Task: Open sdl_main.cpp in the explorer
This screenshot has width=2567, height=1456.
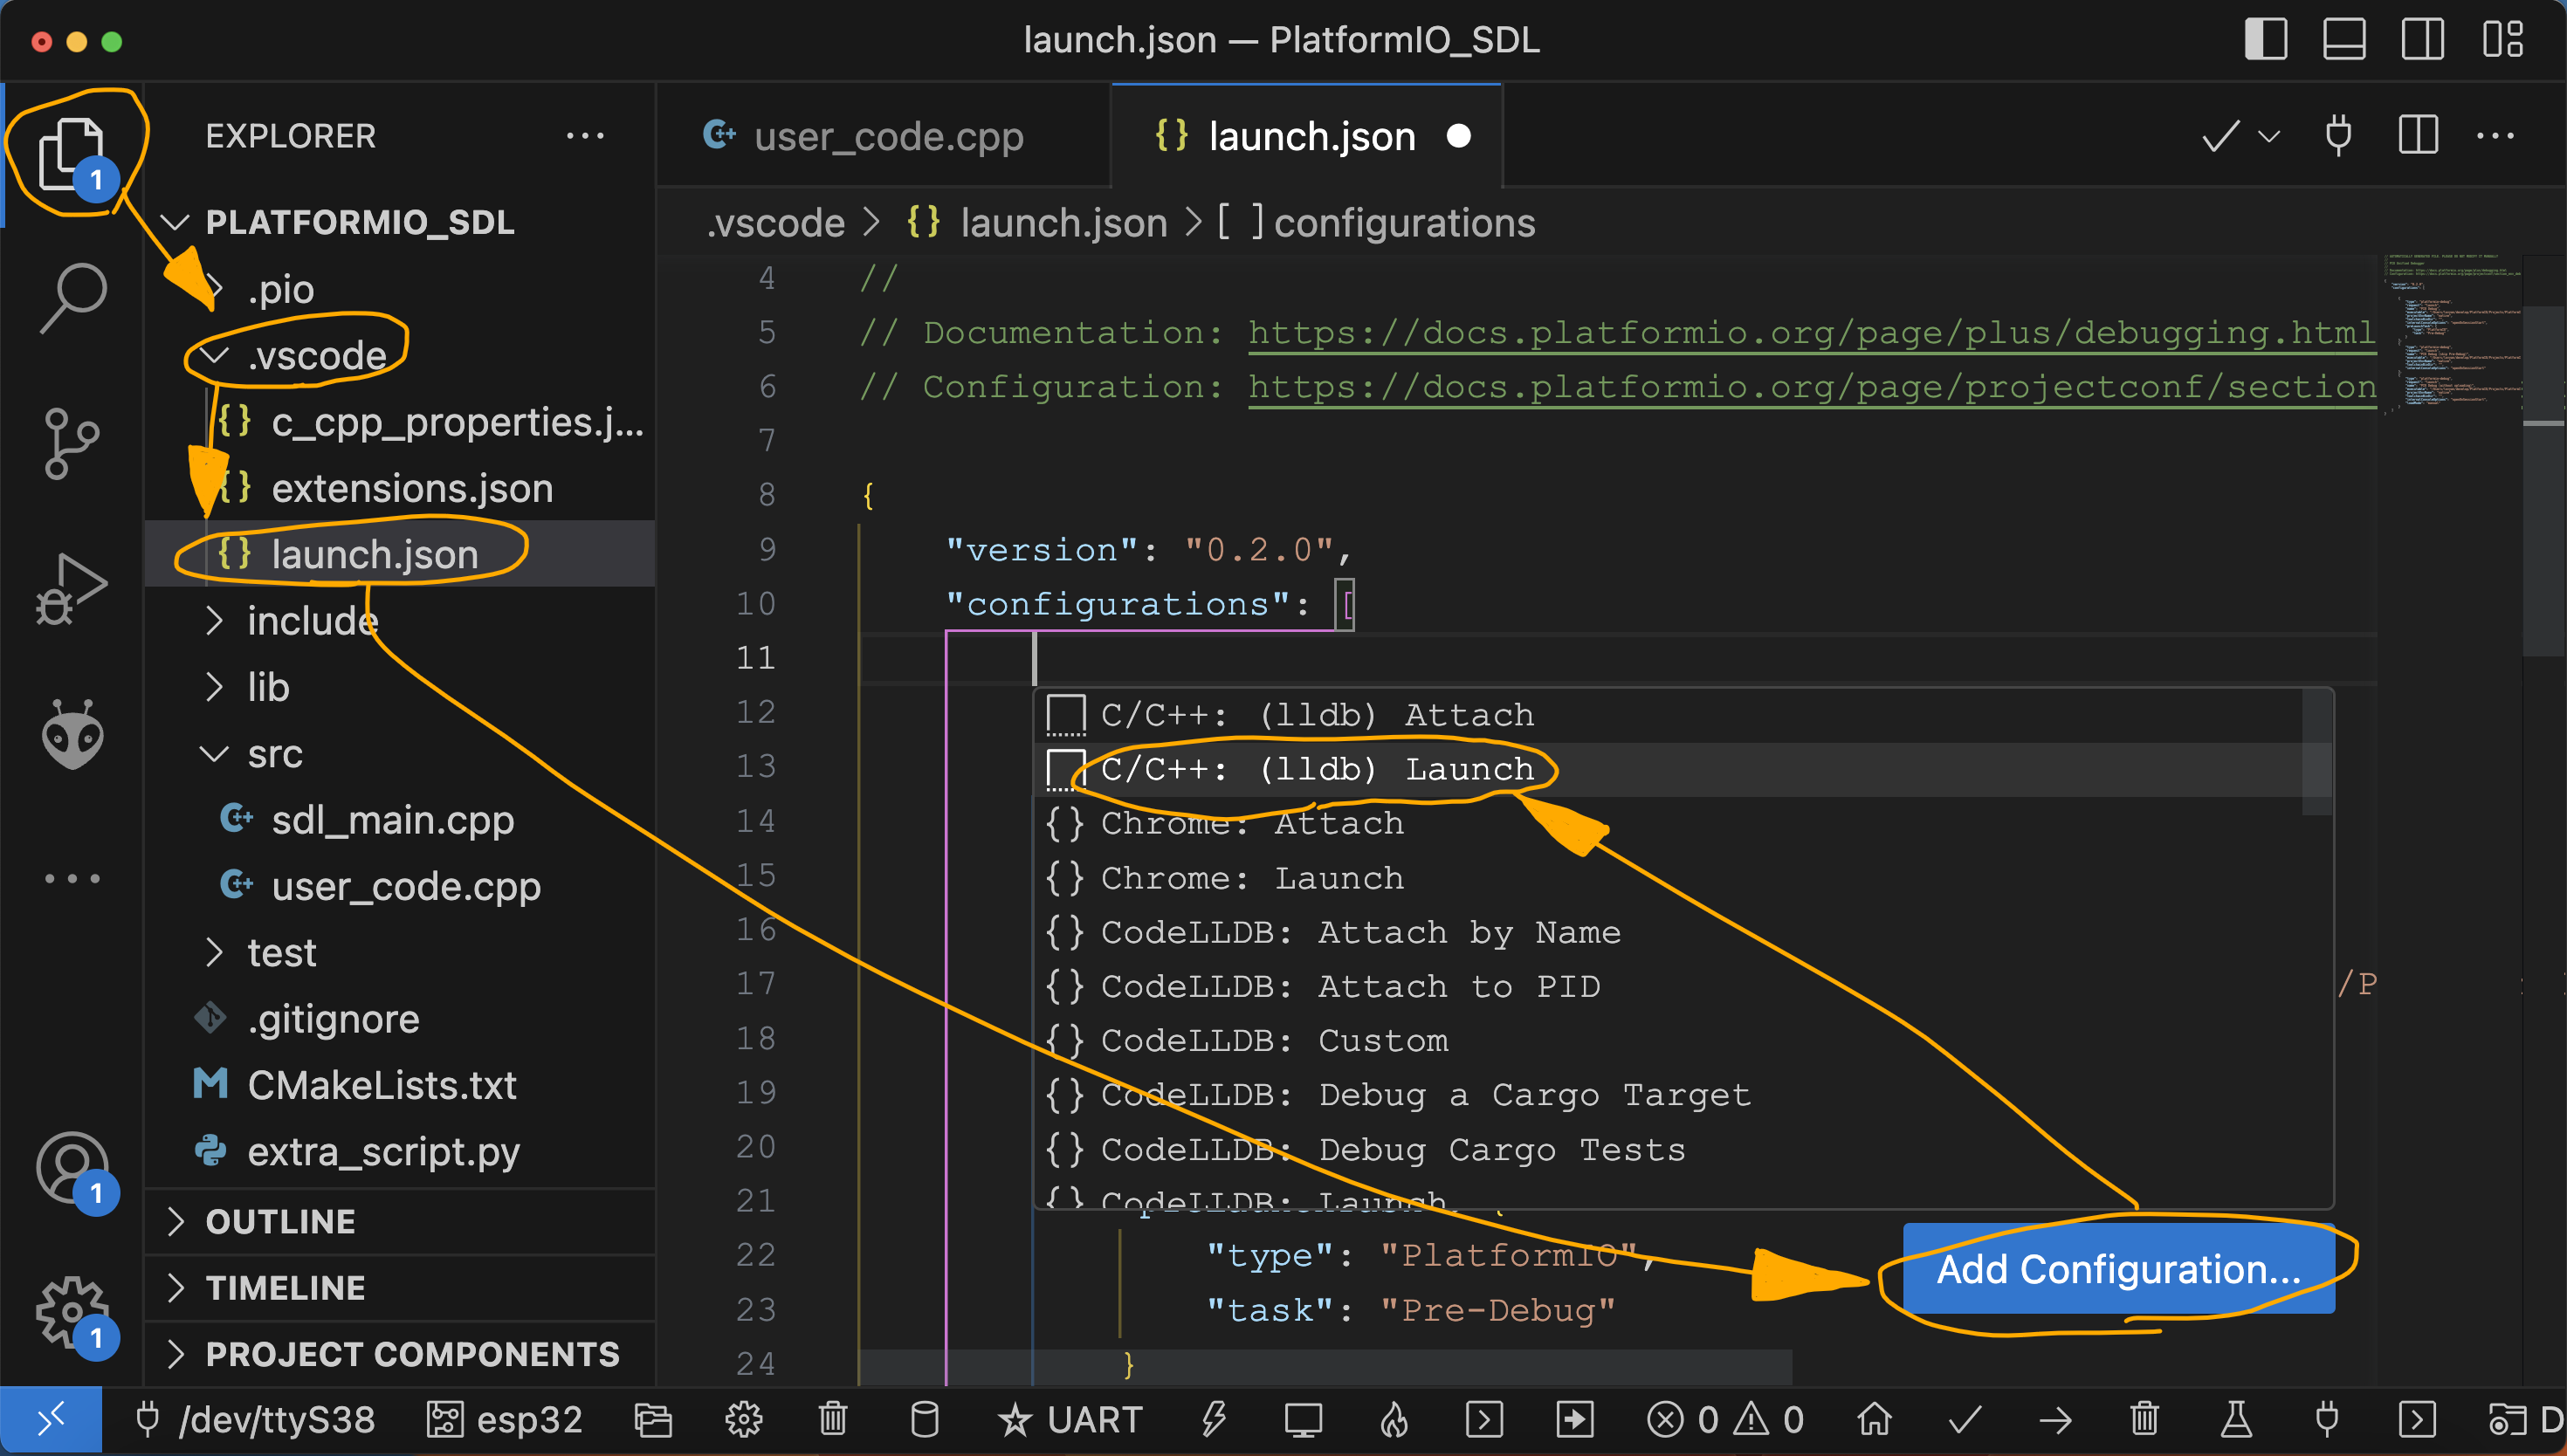Action: coord(392,820)
